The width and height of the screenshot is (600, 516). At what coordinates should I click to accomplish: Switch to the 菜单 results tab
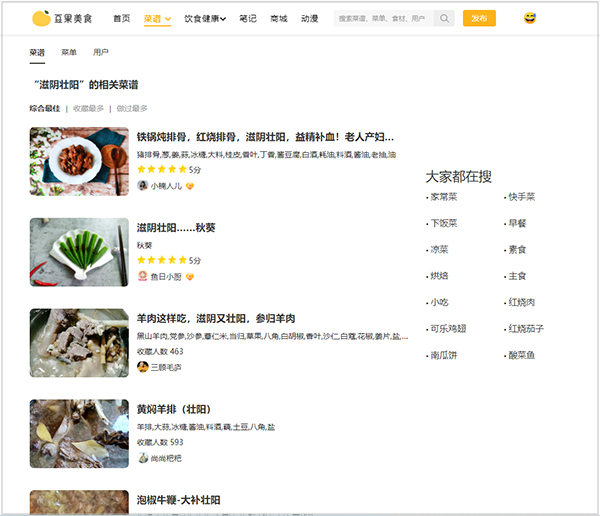(69, 51)
